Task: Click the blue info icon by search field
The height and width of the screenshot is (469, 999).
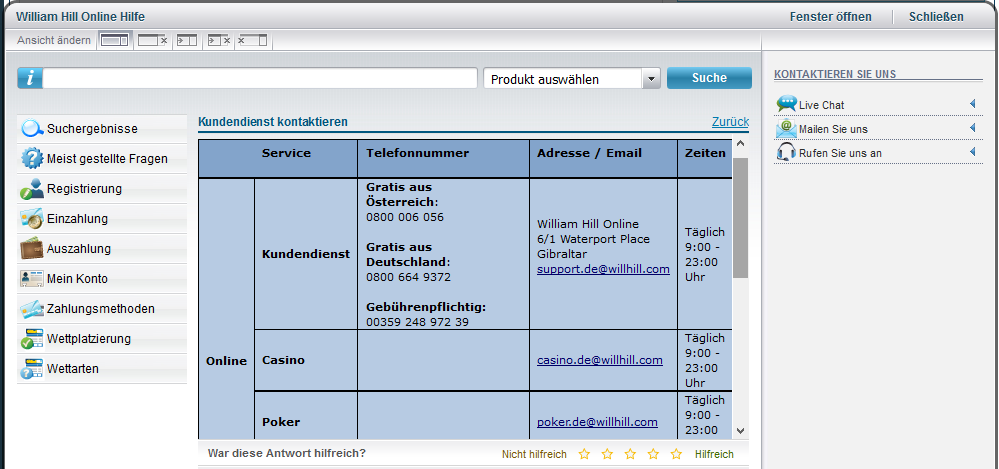Action: tap(30, 78)
